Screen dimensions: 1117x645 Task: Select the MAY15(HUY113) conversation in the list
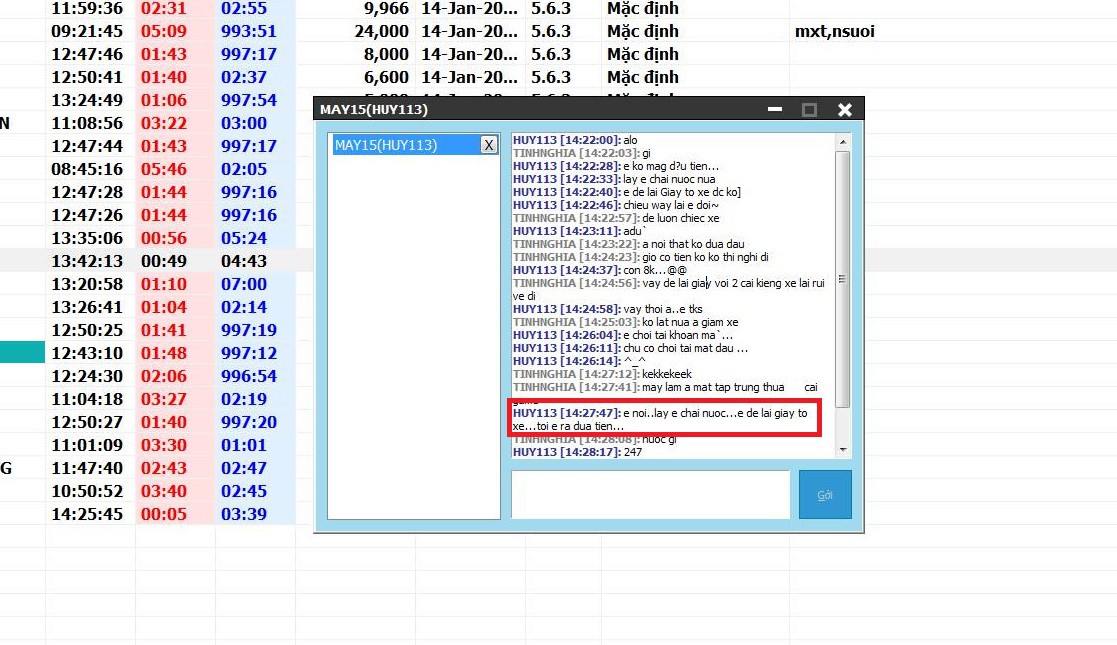coord(407,145)
